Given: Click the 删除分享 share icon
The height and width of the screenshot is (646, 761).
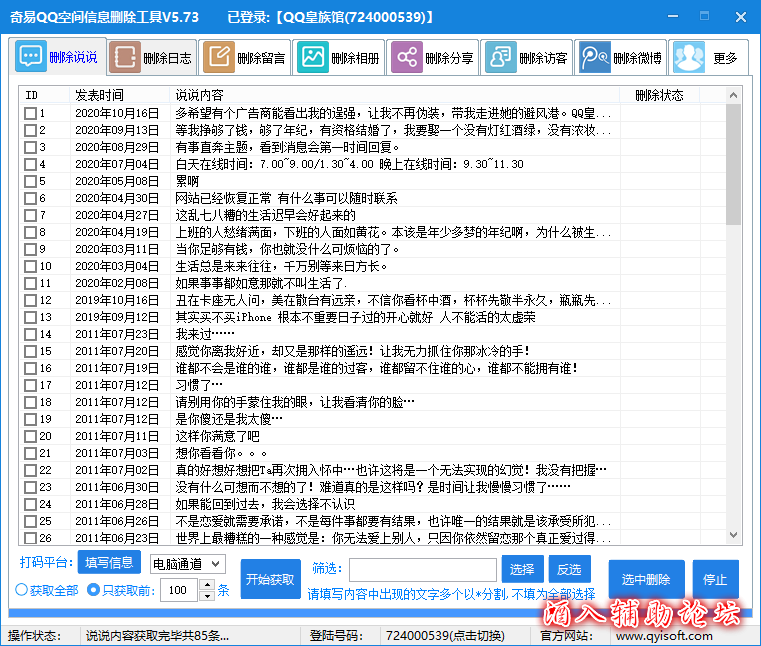Looking at the screenshot, I should [x=406, y=58].
